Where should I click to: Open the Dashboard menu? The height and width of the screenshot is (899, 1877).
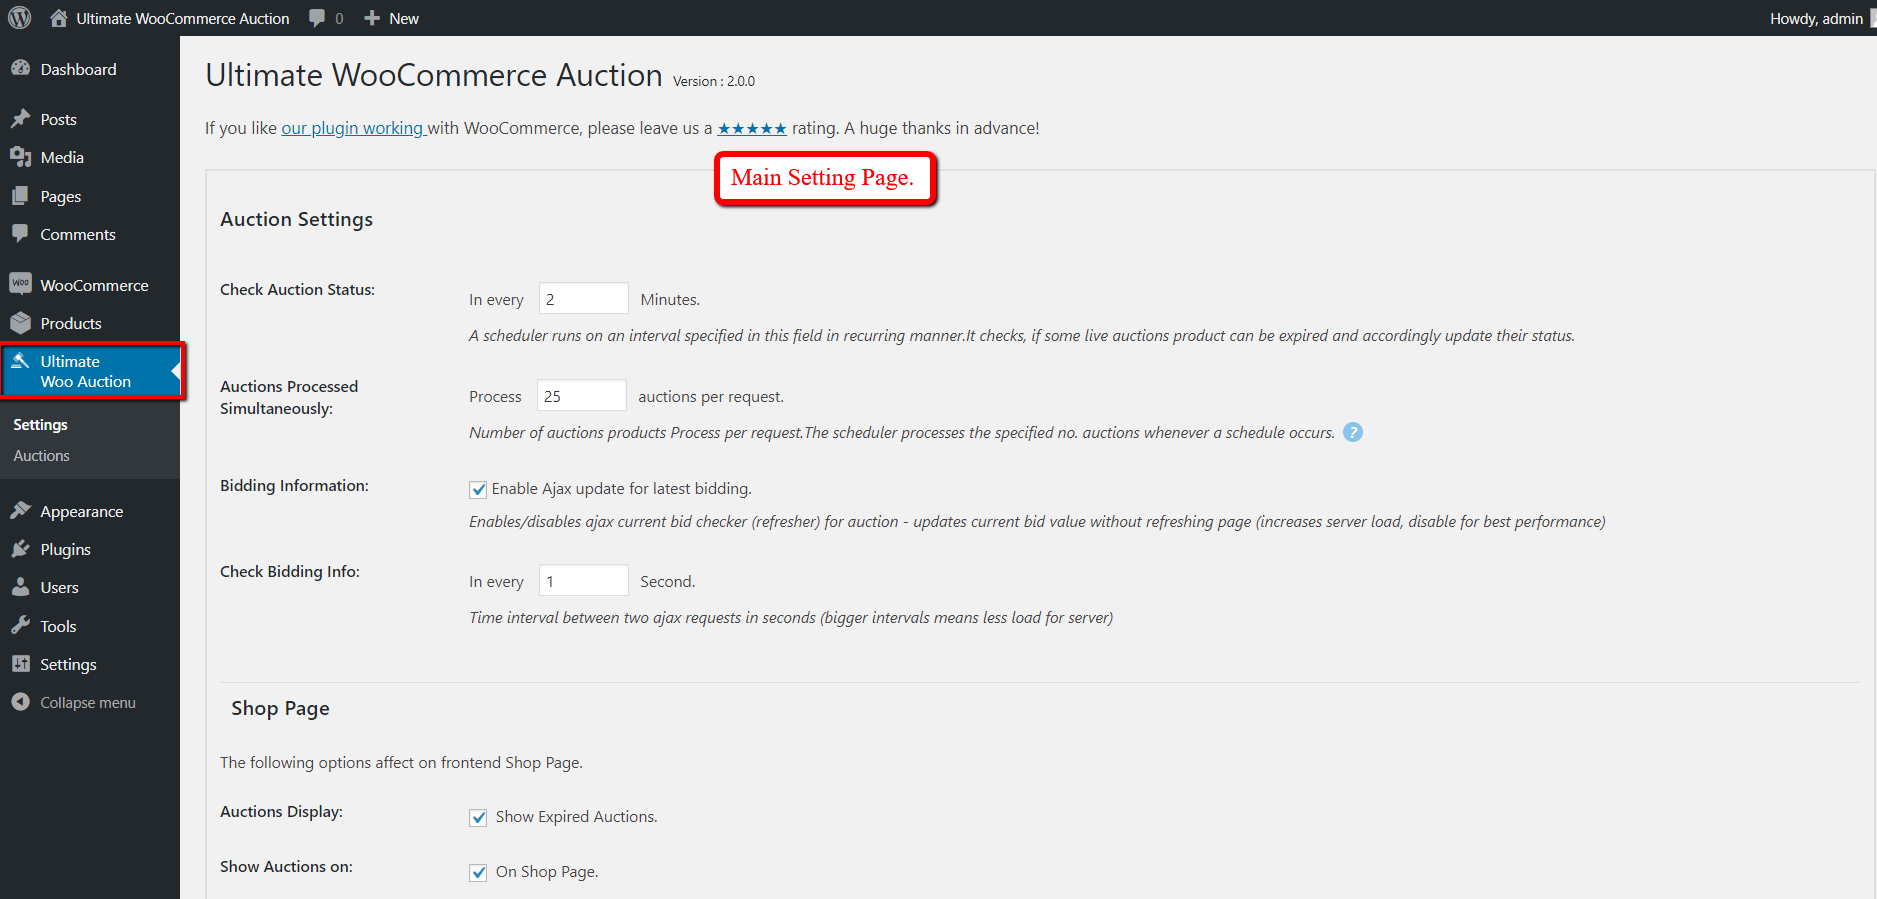pos(78,69)
